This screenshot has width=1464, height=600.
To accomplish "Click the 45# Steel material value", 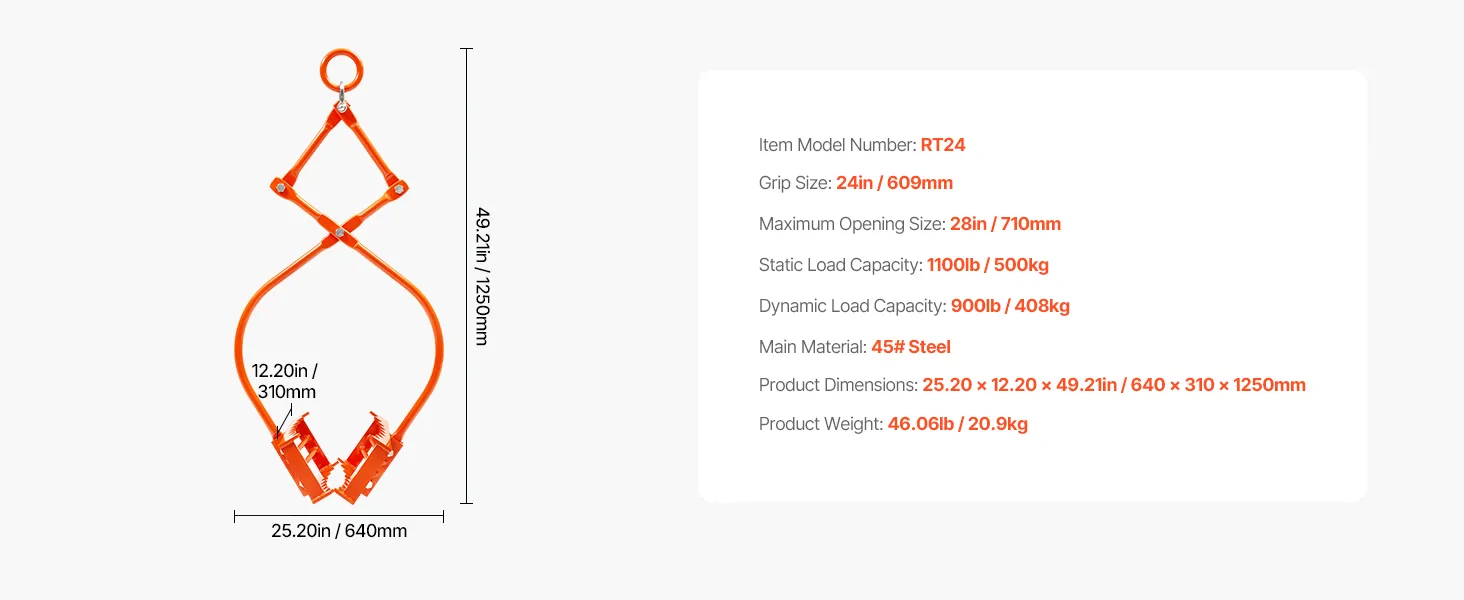I will 910,347.
